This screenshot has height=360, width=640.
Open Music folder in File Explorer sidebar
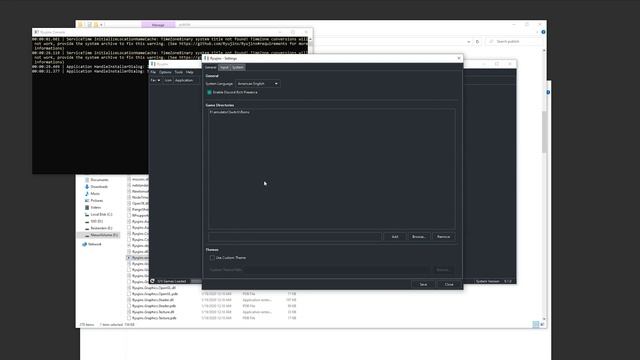point(95,194)
